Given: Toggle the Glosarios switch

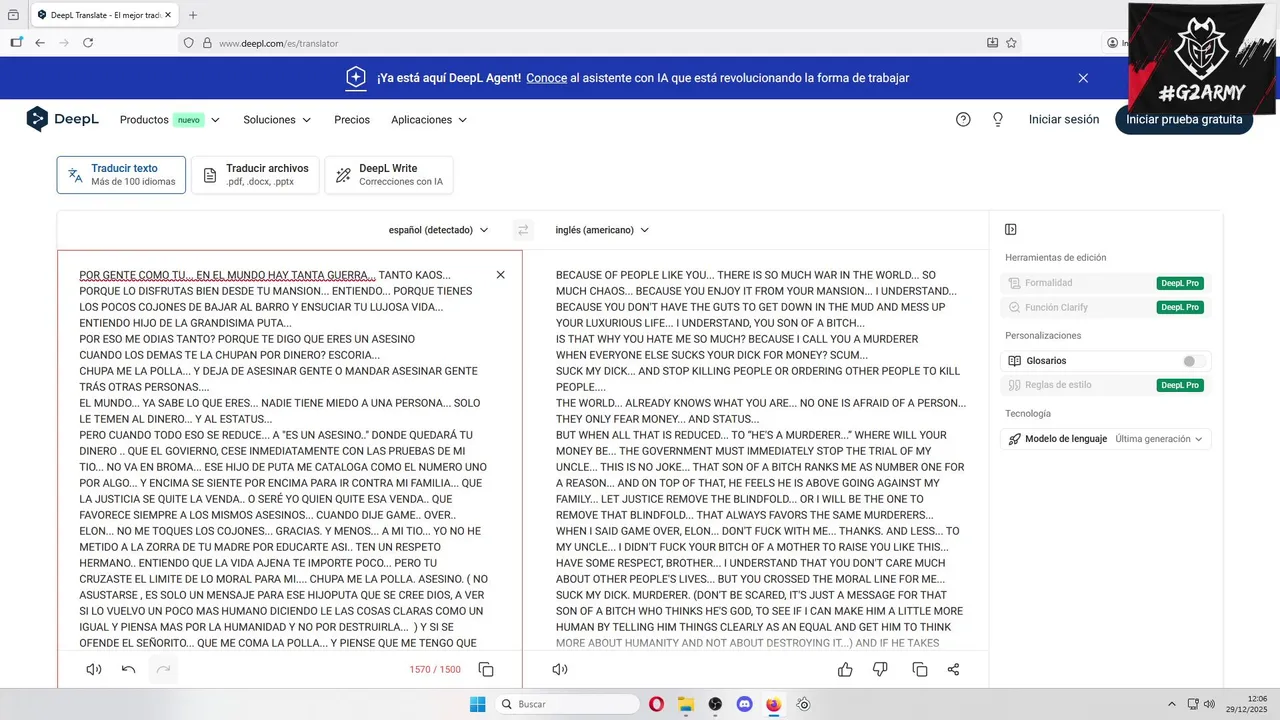Looking at the screenshot, I should pos(1193,361).
